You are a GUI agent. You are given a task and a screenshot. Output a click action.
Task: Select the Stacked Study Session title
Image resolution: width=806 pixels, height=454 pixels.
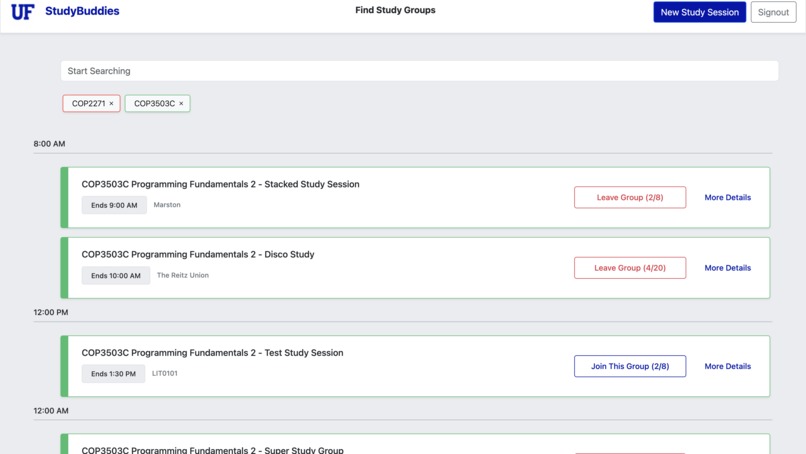coord(220,184)
